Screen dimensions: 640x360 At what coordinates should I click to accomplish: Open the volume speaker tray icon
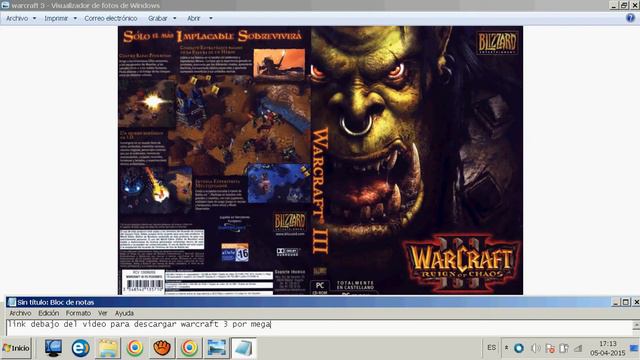(535, 348)
